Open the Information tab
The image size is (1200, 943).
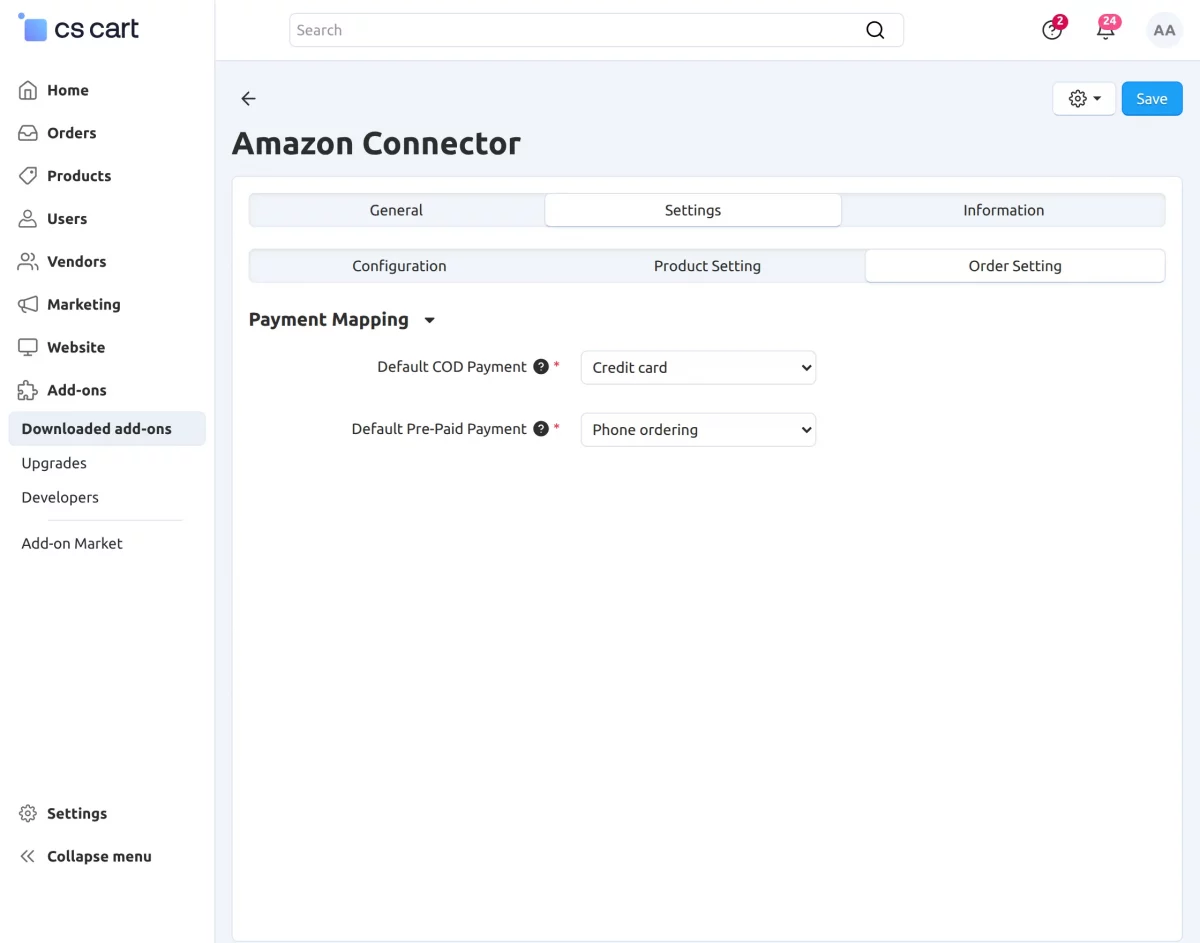[1003, 210]
